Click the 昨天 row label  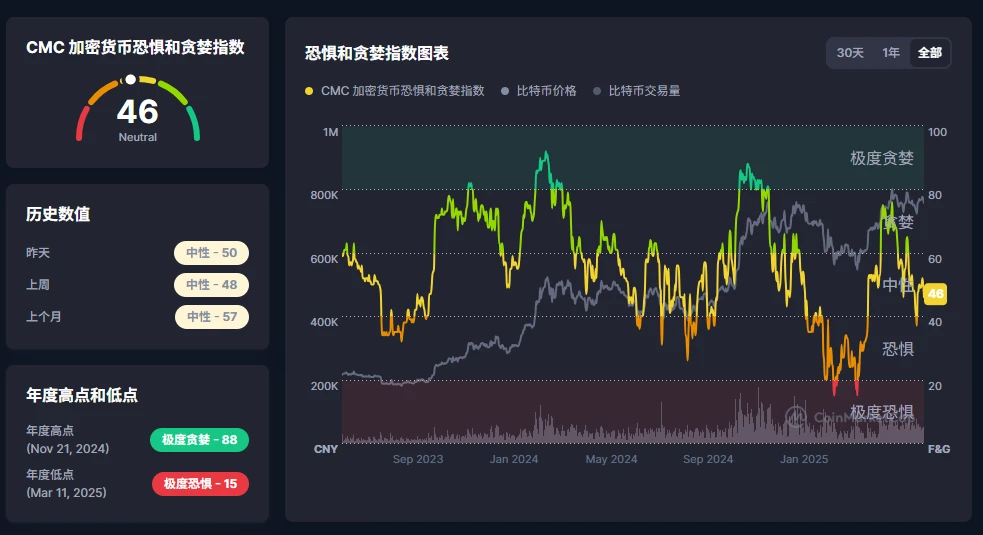(38, 253)
